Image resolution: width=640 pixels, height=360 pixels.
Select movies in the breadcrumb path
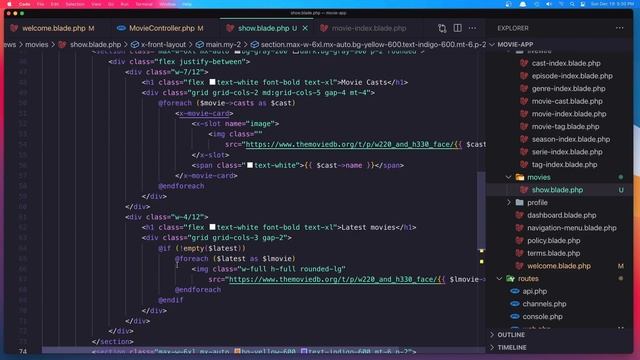click(x=37, y=44)
